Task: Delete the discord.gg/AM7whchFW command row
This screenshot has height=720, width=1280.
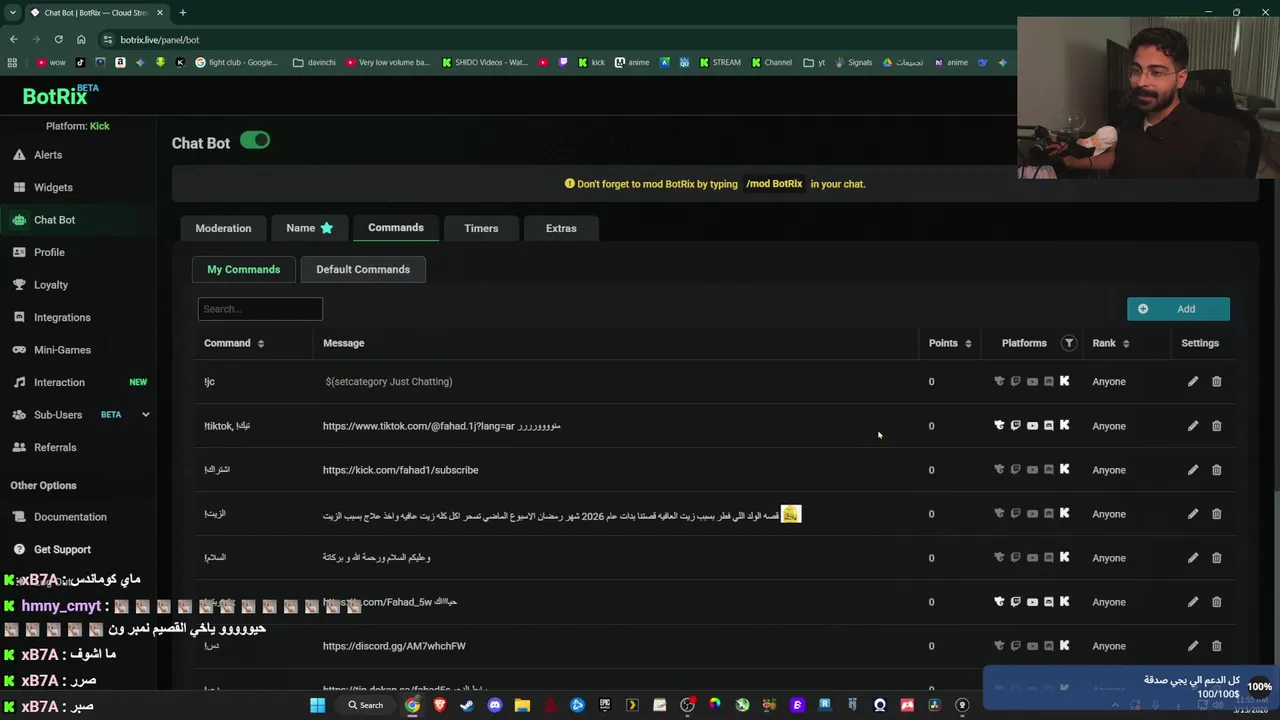Action: point(1217,645)
